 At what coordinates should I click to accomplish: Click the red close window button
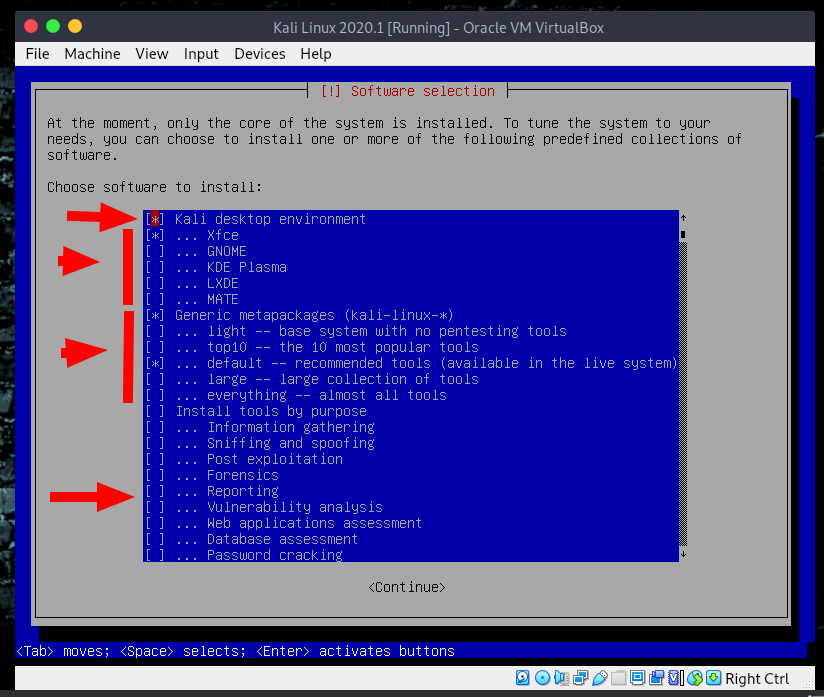[31, 26]
